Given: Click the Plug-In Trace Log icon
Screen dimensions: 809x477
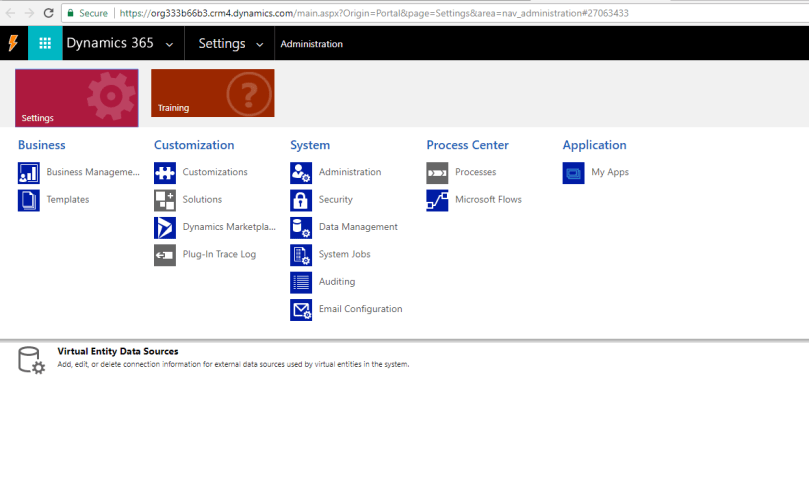Looking at the screenshot, I should coord(165,255).
